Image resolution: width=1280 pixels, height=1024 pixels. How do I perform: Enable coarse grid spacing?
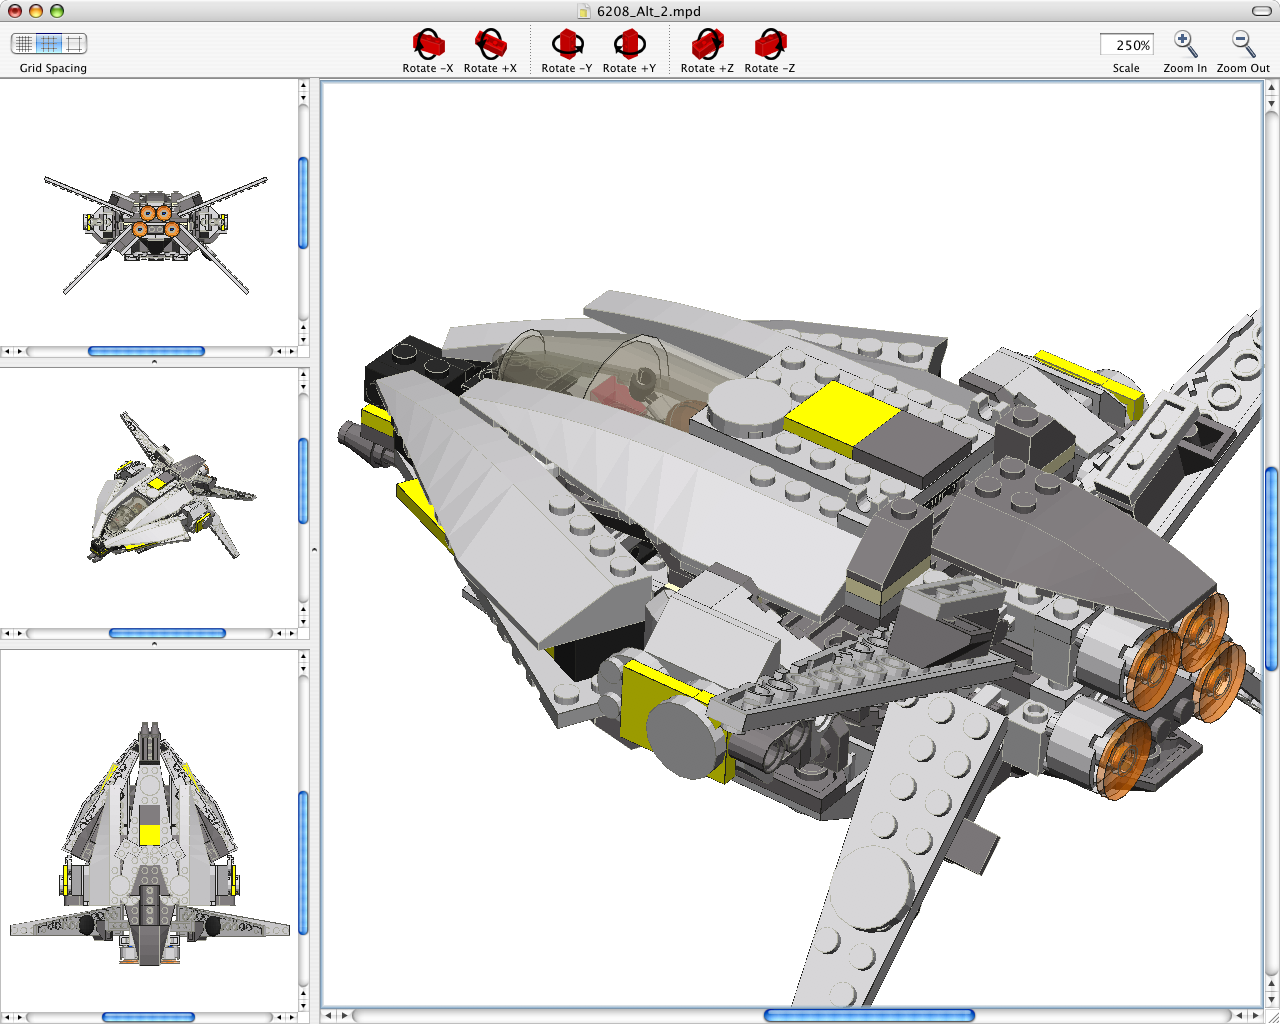point(75,43)
